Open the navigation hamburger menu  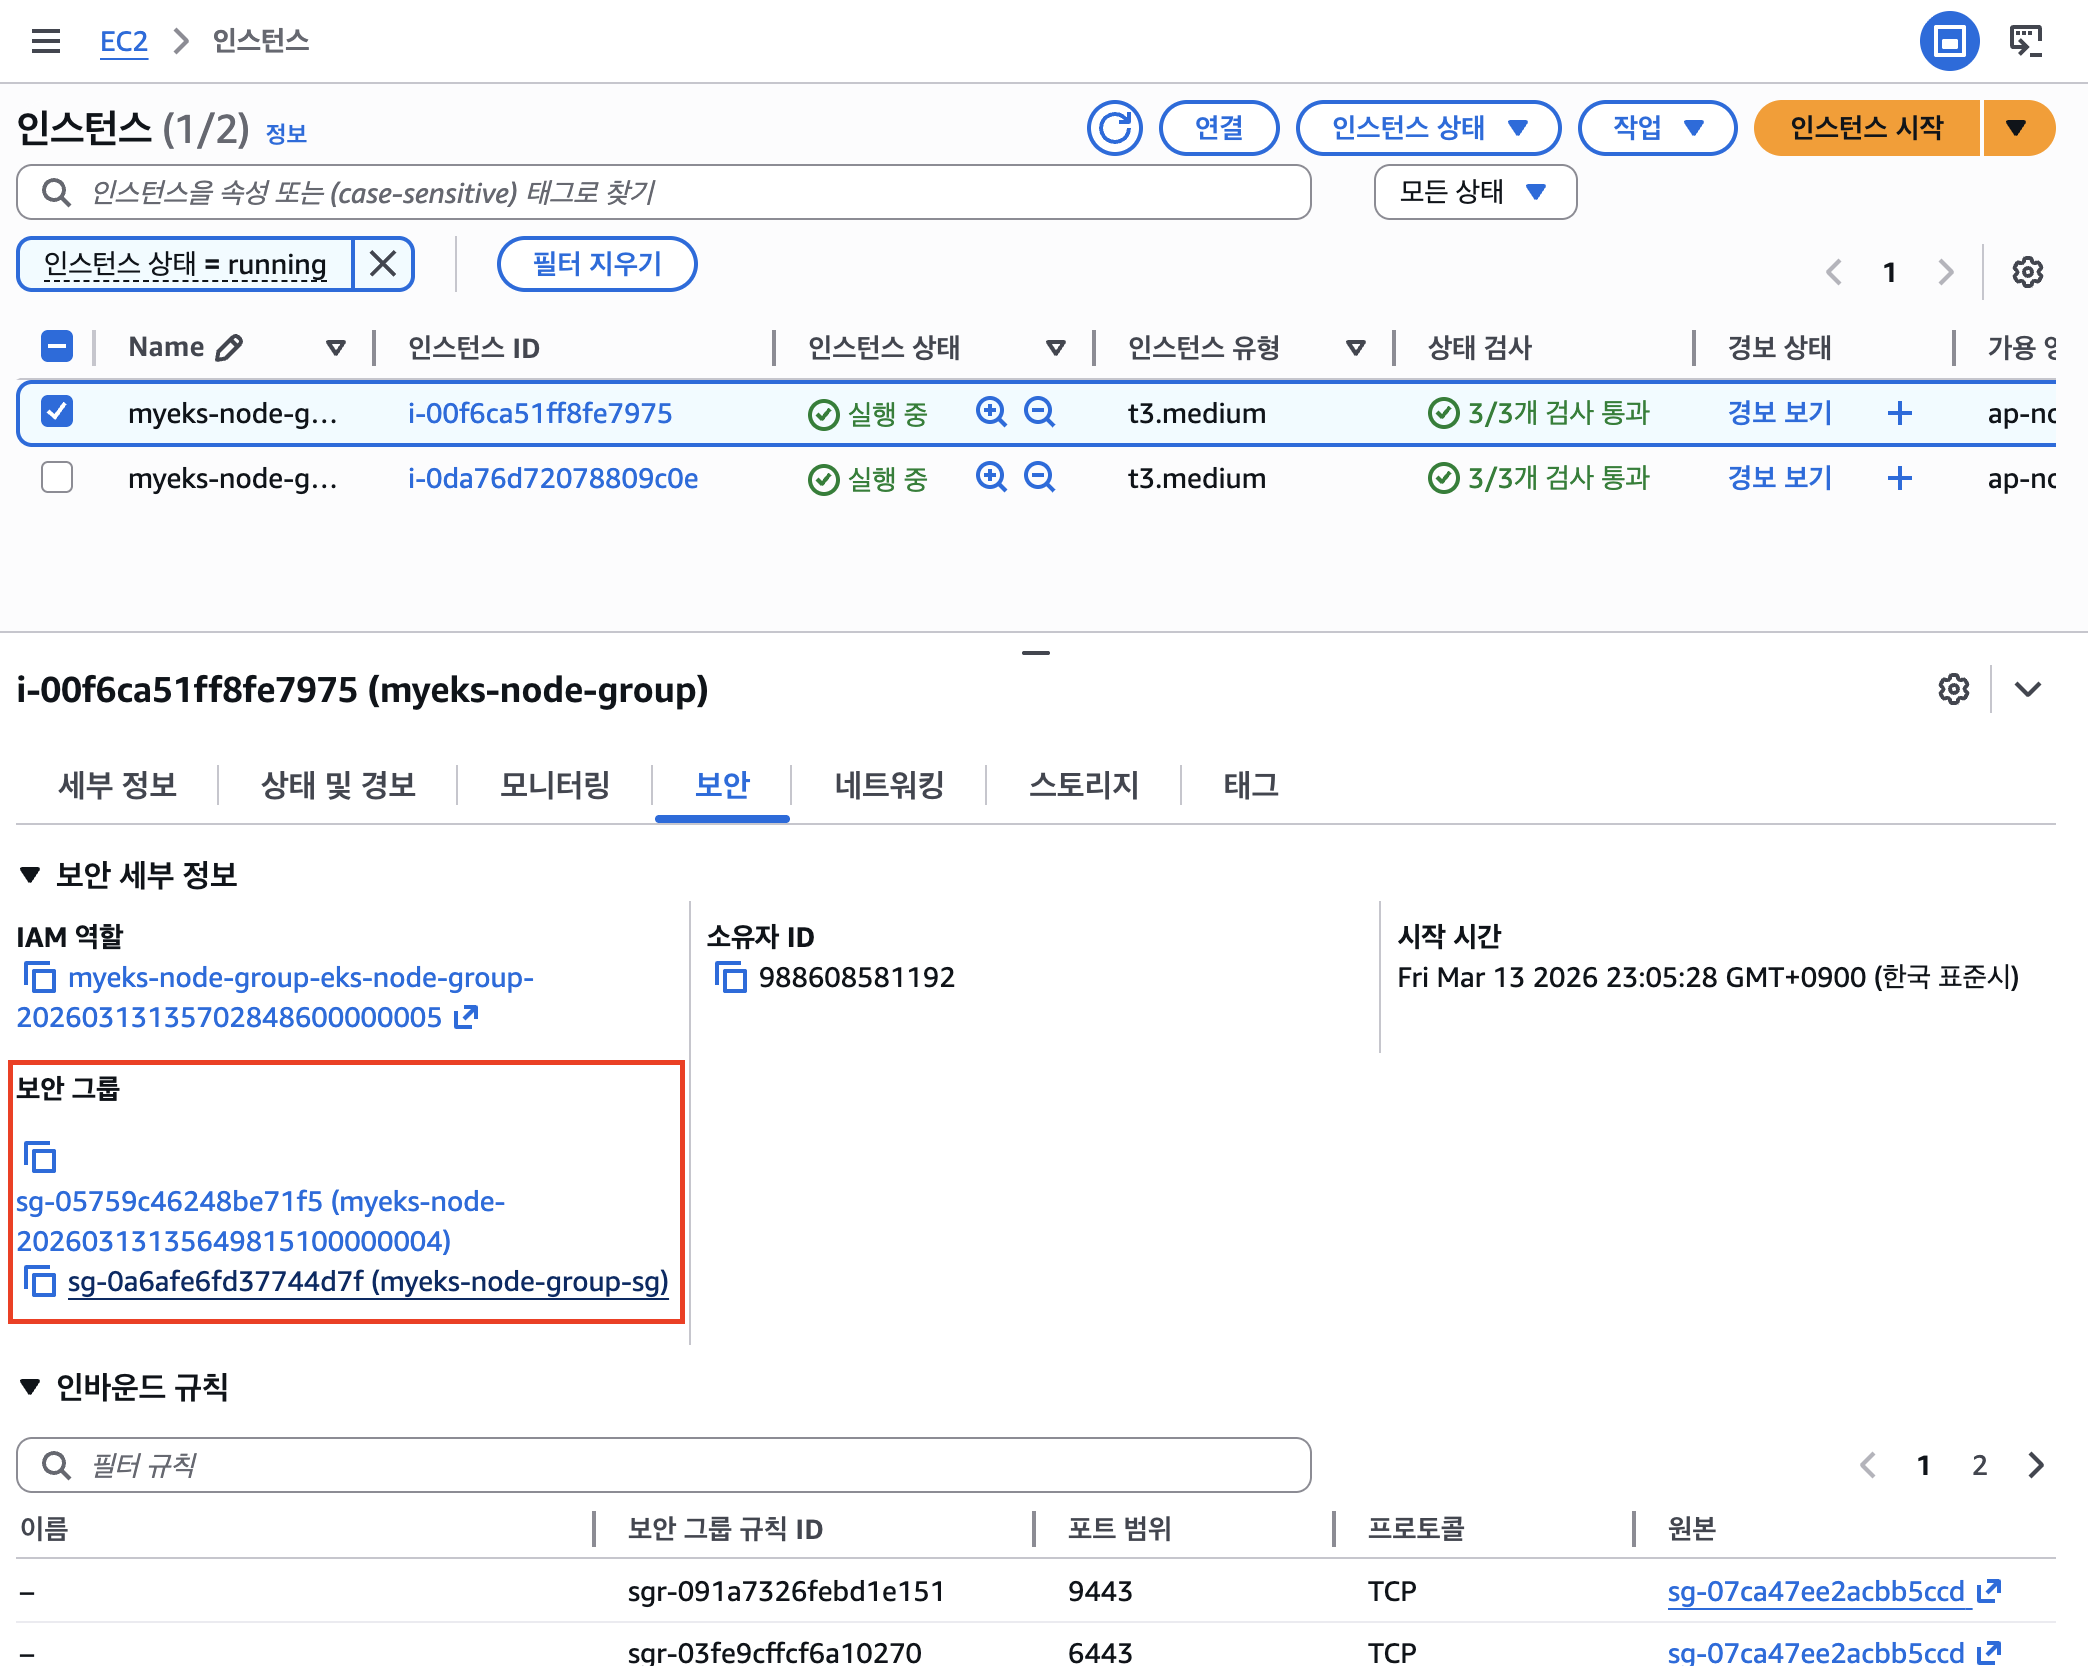(x=44, y=40)
